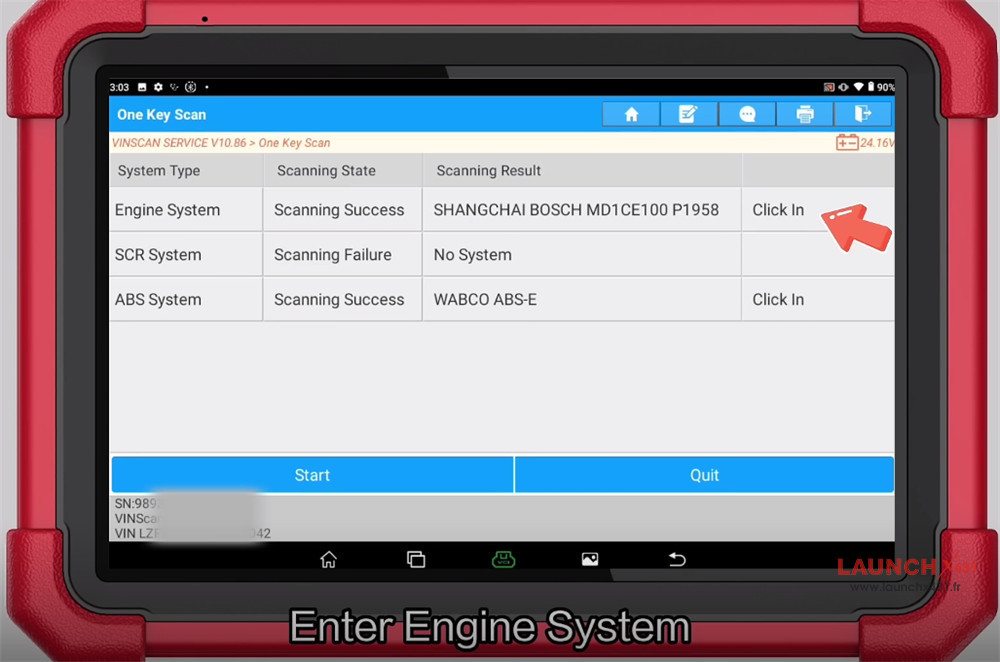Tap Android home navigation icon
1000x662 pixels.
point(328,559)
